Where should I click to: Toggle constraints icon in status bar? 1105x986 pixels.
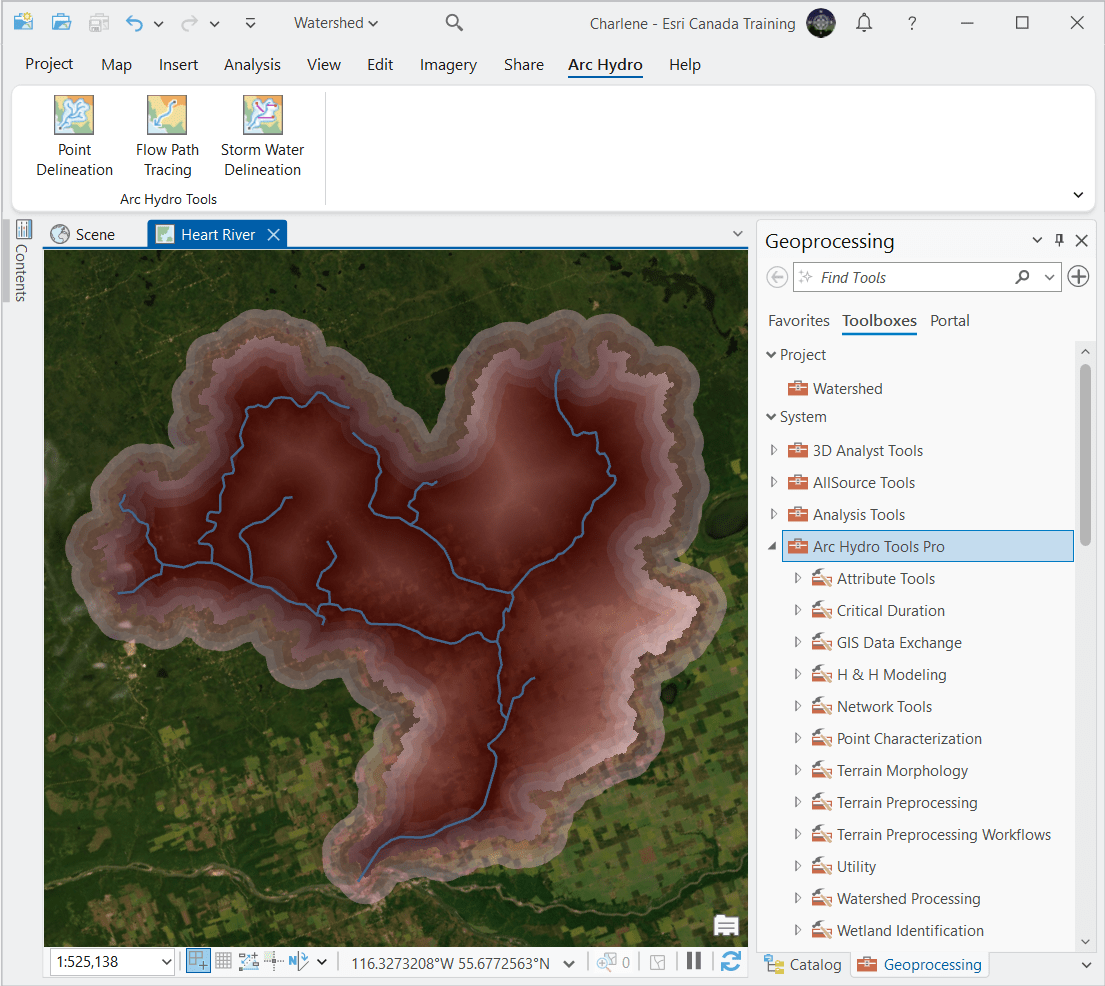pos(249,961)
